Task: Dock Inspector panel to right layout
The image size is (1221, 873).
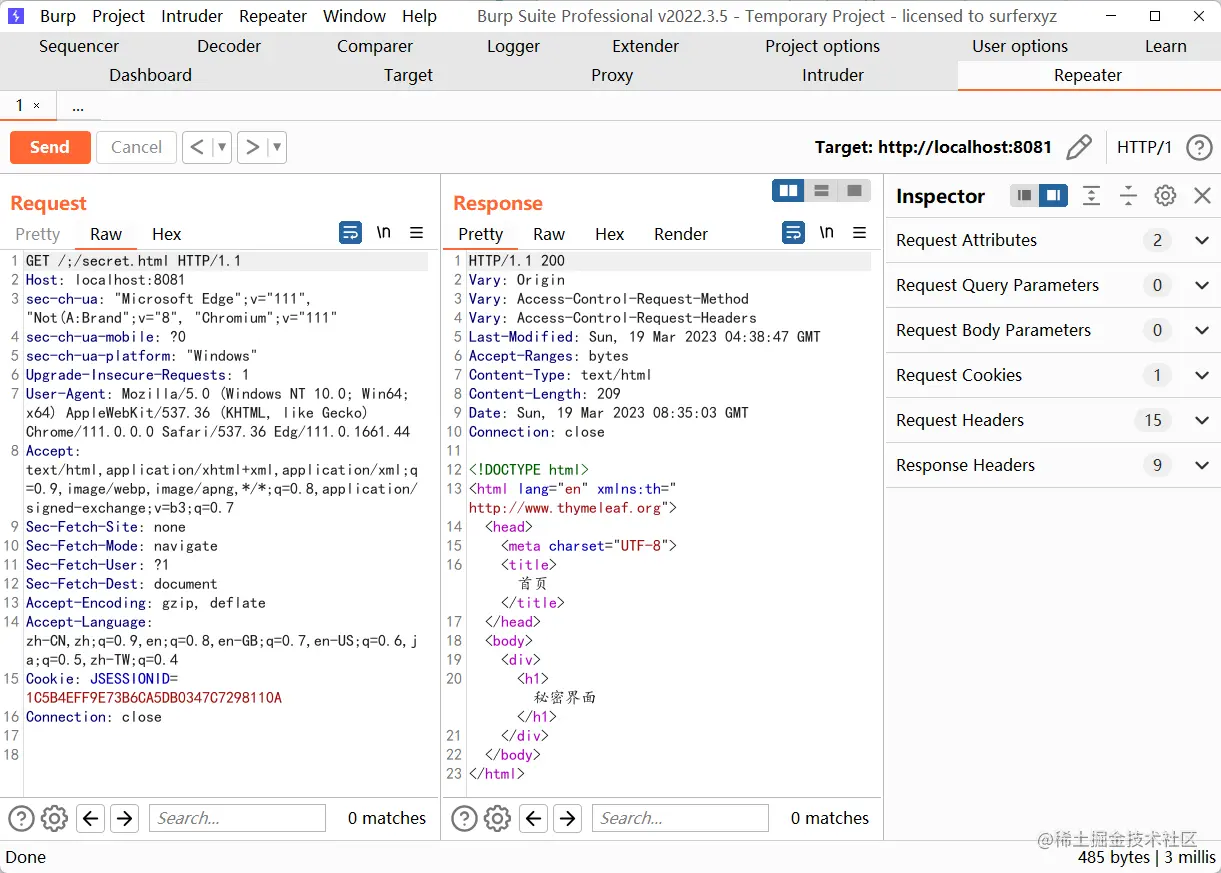Action: tap(1053, 196)
